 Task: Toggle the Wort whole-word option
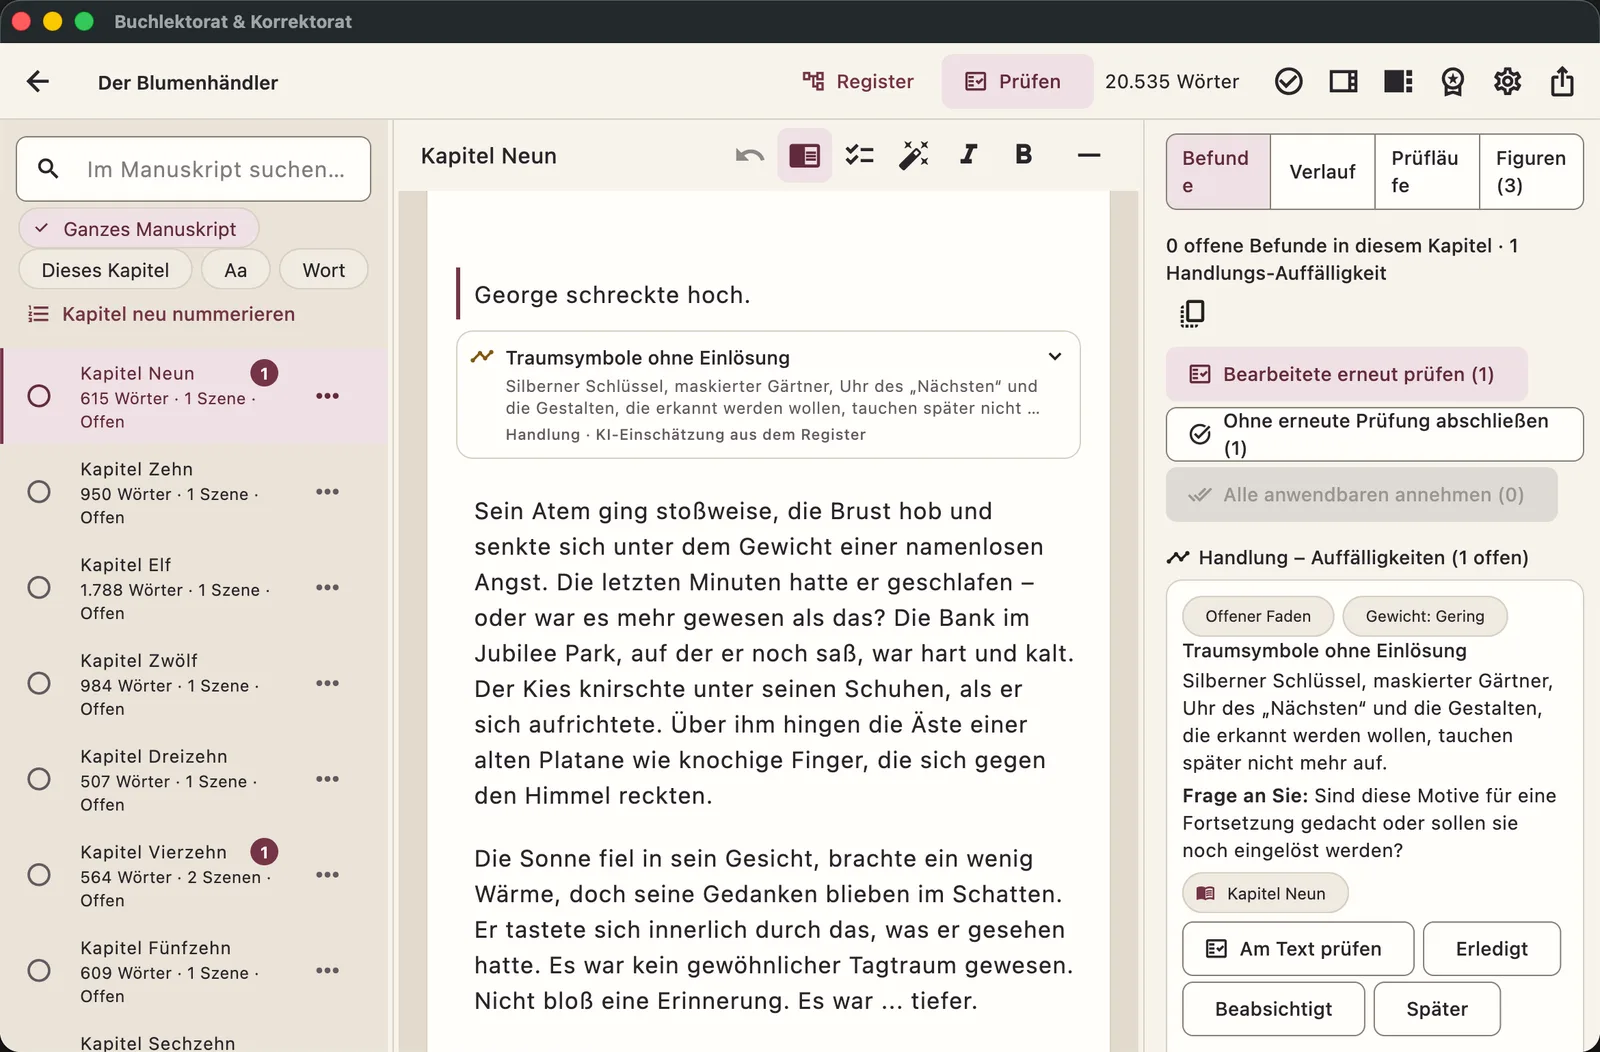tap(323, 270)
